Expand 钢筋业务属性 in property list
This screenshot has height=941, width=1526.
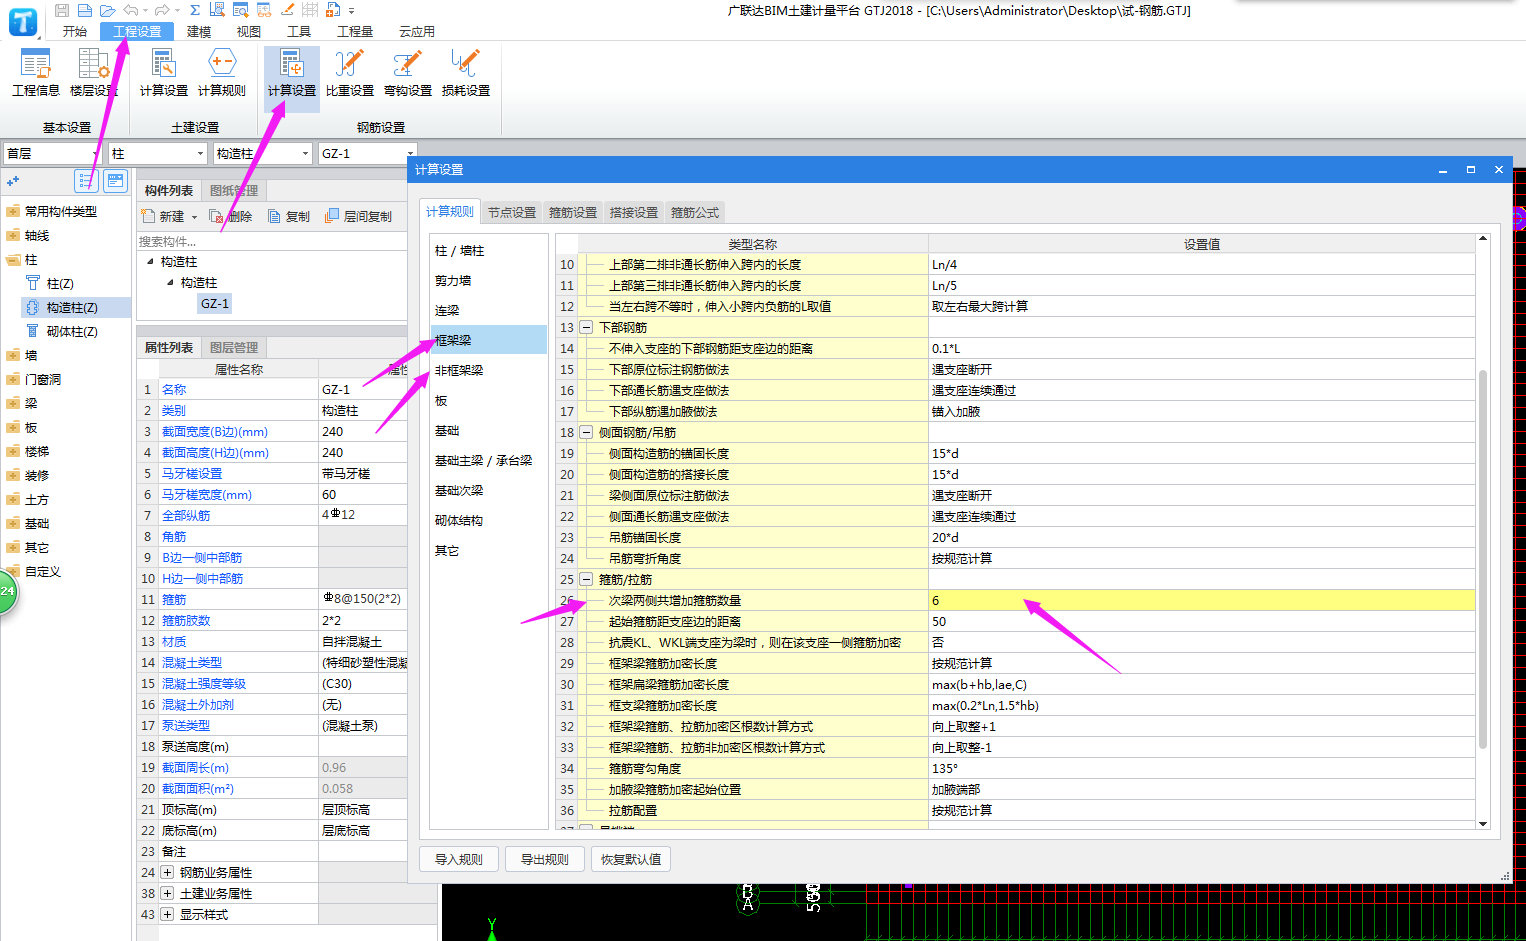167,873
